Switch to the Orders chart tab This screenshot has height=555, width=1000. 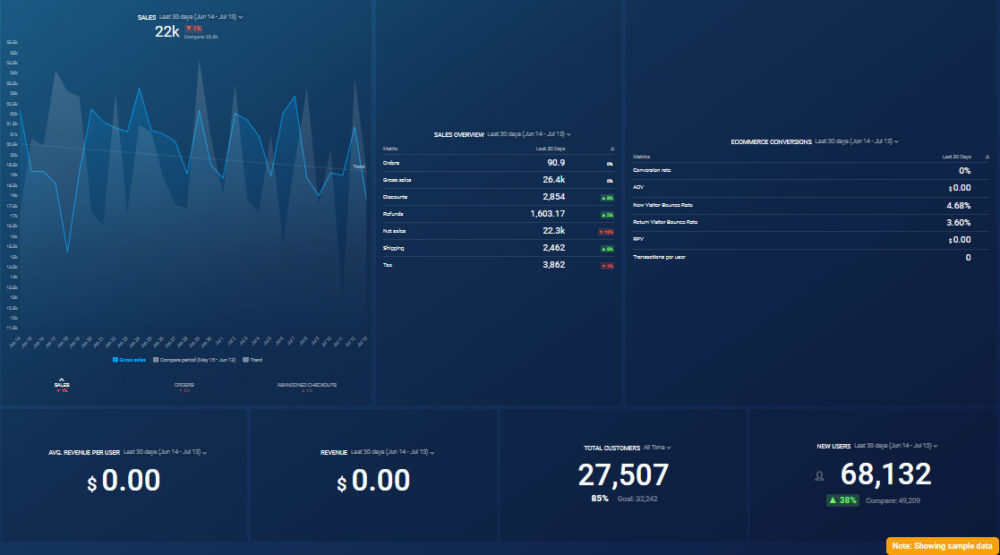click(184, 385)
